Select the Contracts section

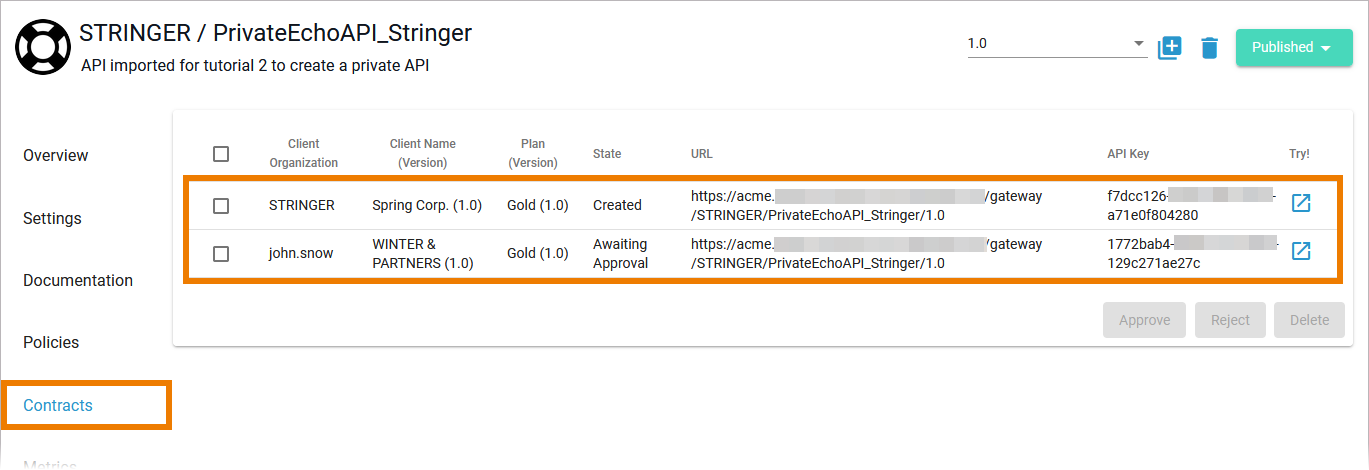pyautogui.click(x=58, y=405)
